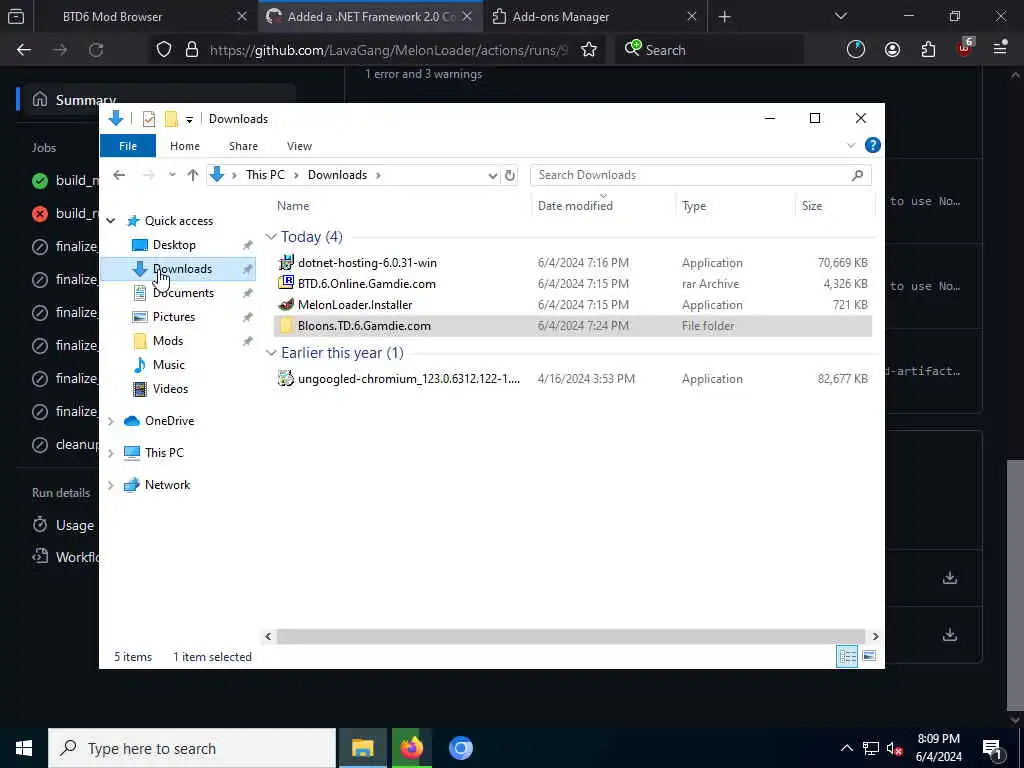Switch to BTD6 Mod Browser tab
The image size is (1024, 768).
(x=112, y=17)
